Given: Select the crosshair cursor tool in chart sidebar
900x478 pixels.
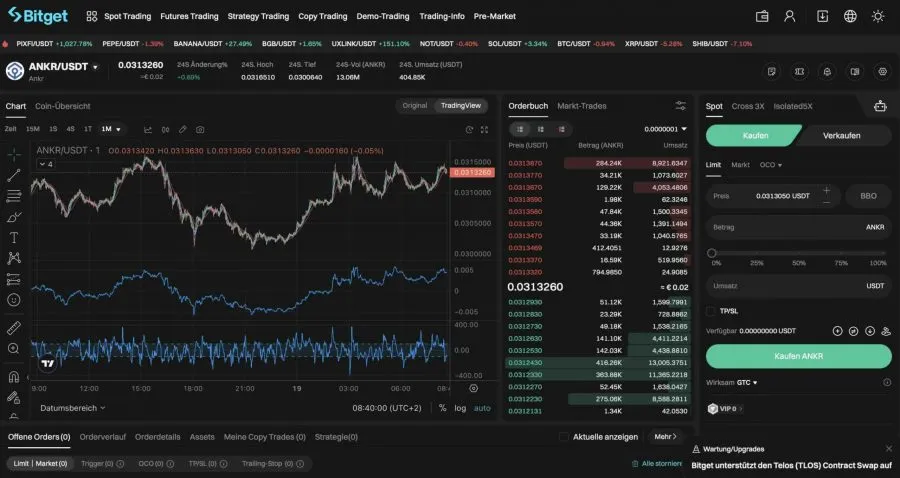Looking at the screenshot, I should point(14,154).
